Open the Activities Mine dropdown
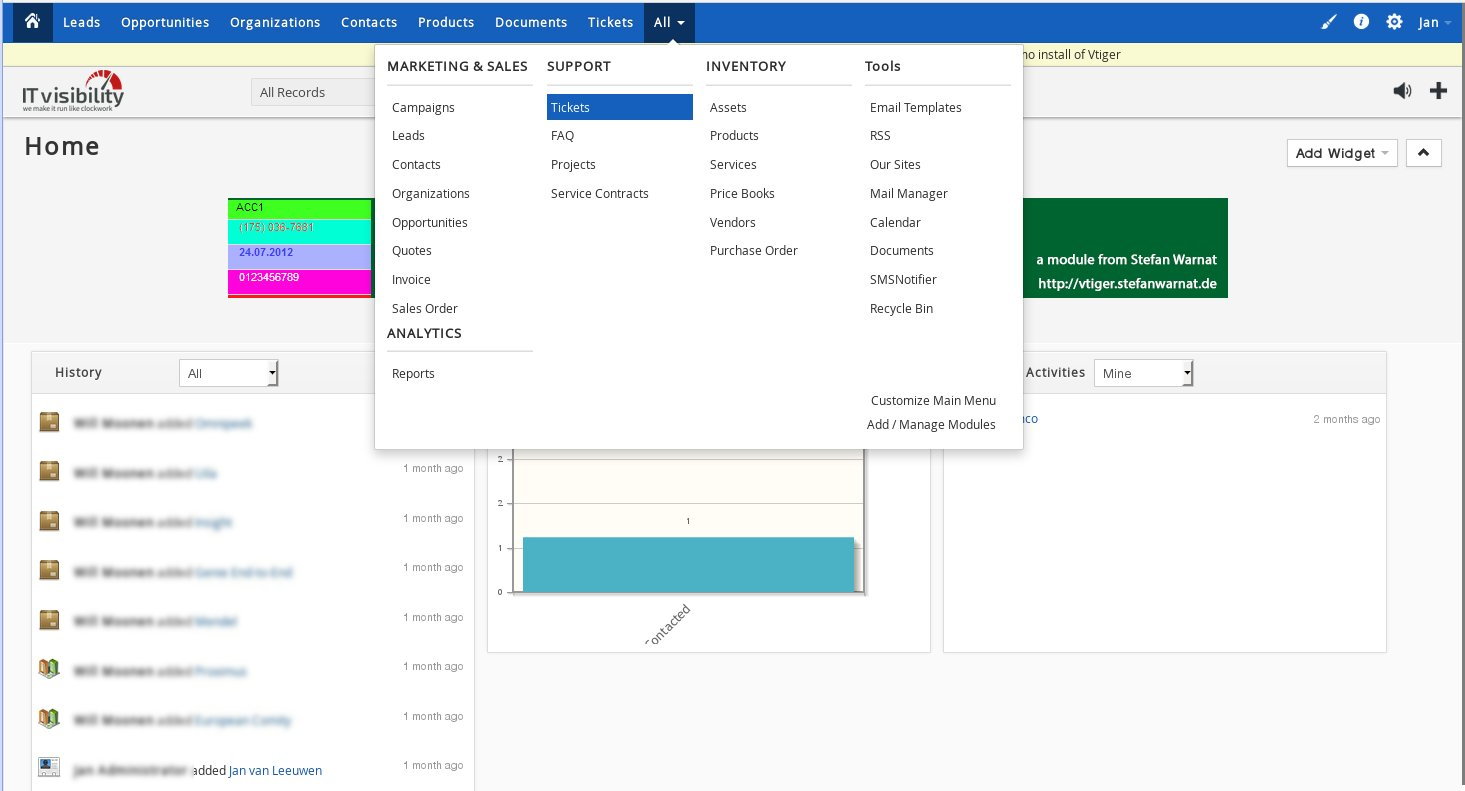The width and height of the screenshot is (1465, 791). point(1143,373)
